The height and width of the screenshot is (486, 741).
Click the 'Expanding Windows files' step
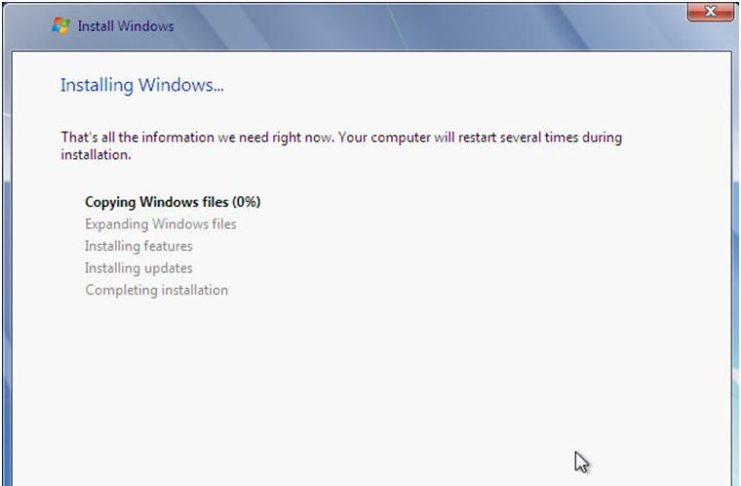161,224
